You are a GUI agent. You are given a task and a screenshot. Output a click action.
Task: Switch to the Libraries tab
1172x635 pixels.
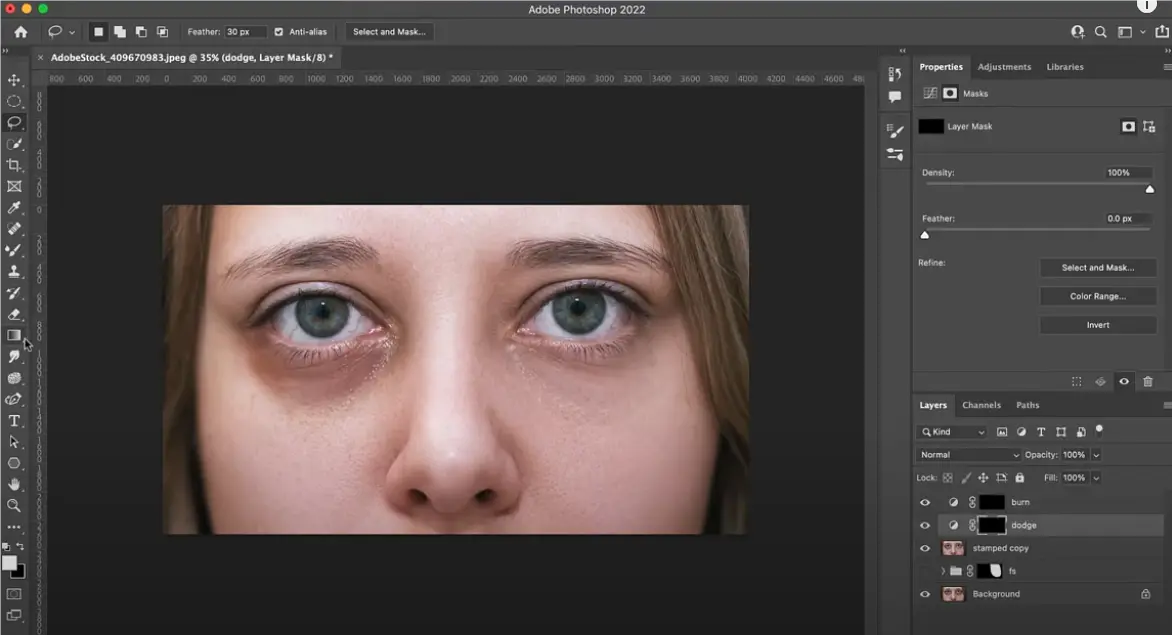click(x=1064, y=66)
